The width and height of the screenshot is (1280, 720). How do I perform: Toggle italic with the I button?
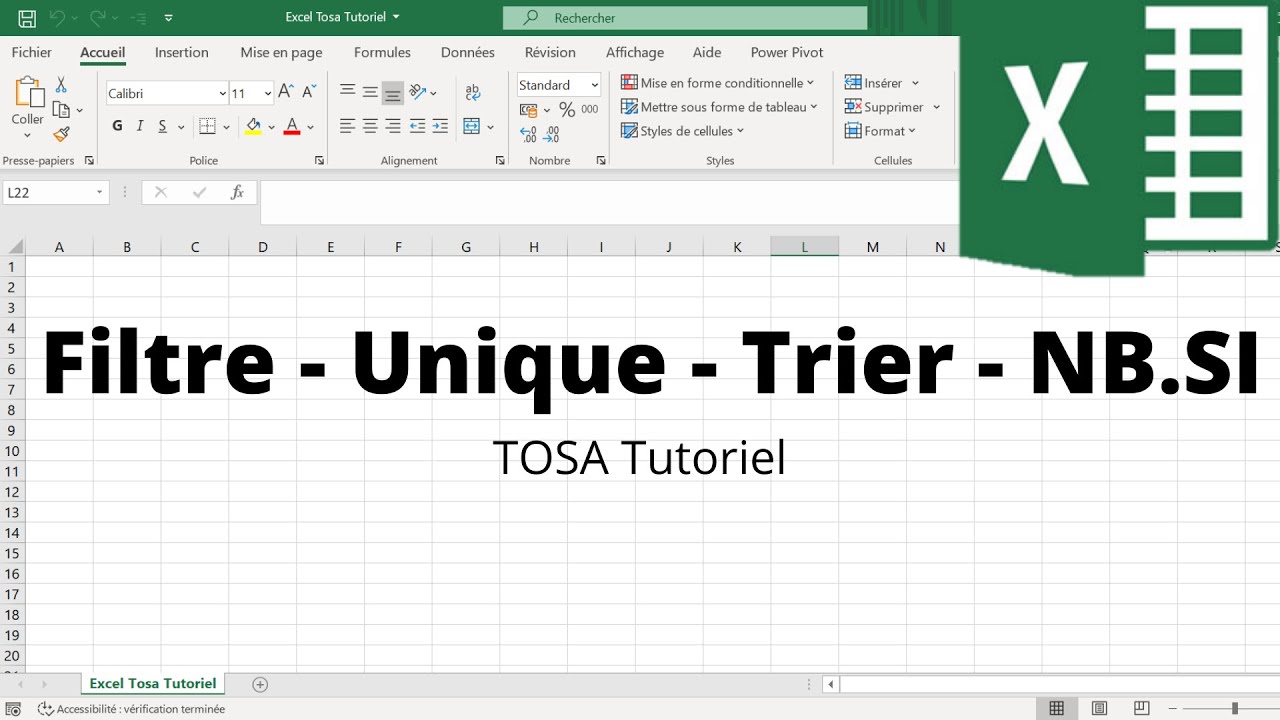(140, 126)
